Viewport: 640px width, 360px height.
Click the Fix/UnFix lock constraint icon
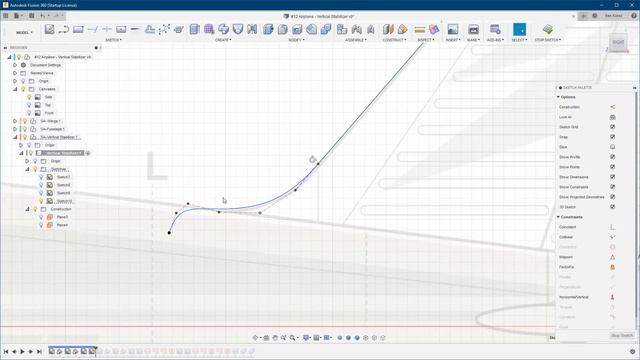[612, 267]
